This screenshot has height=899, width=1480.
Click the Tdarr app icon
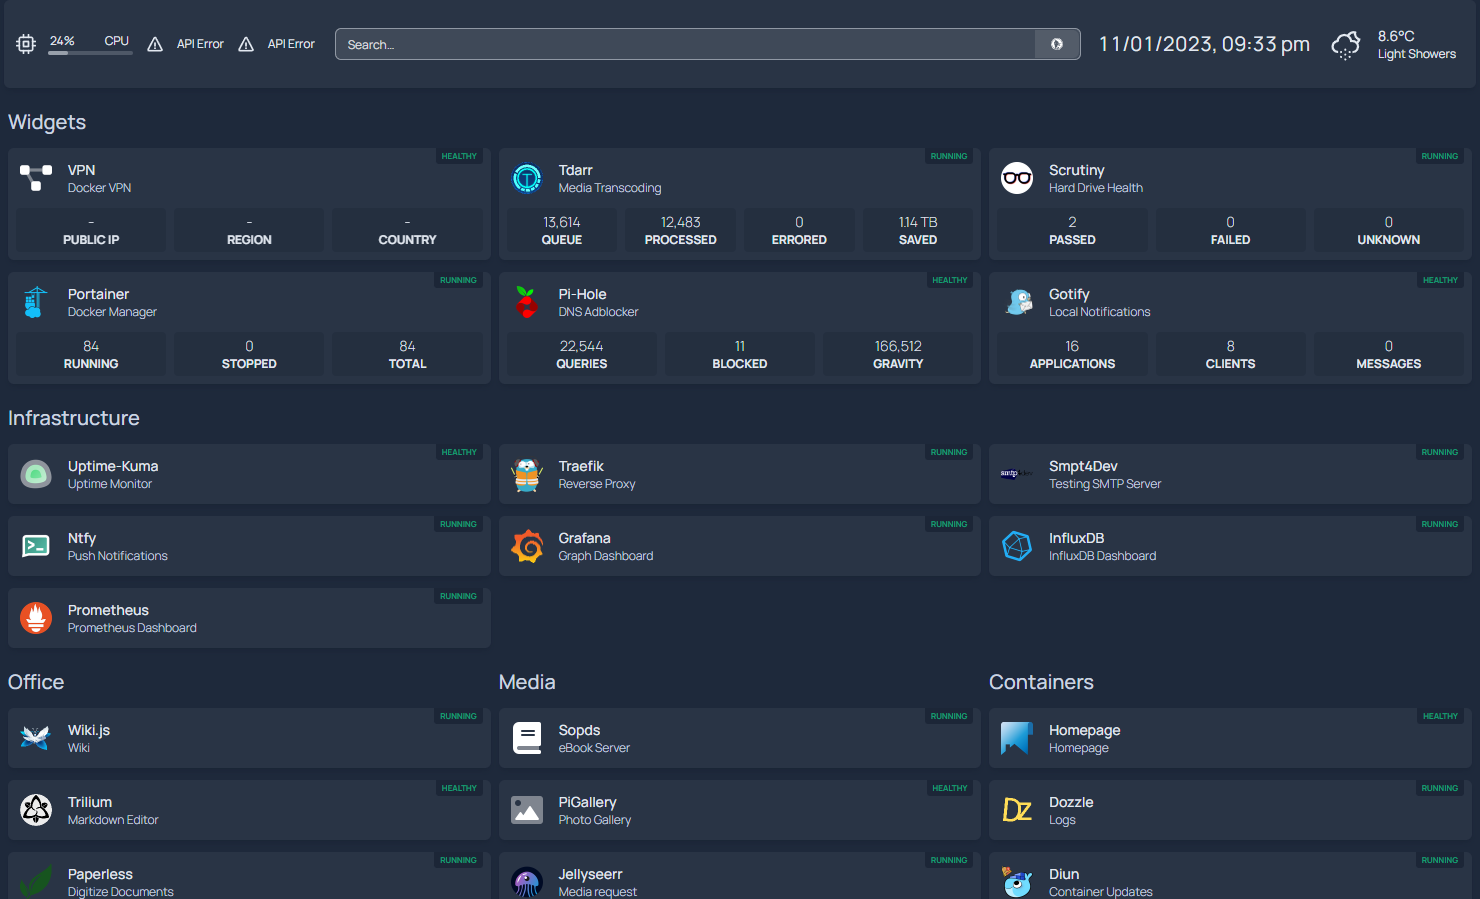pos(526,178)
